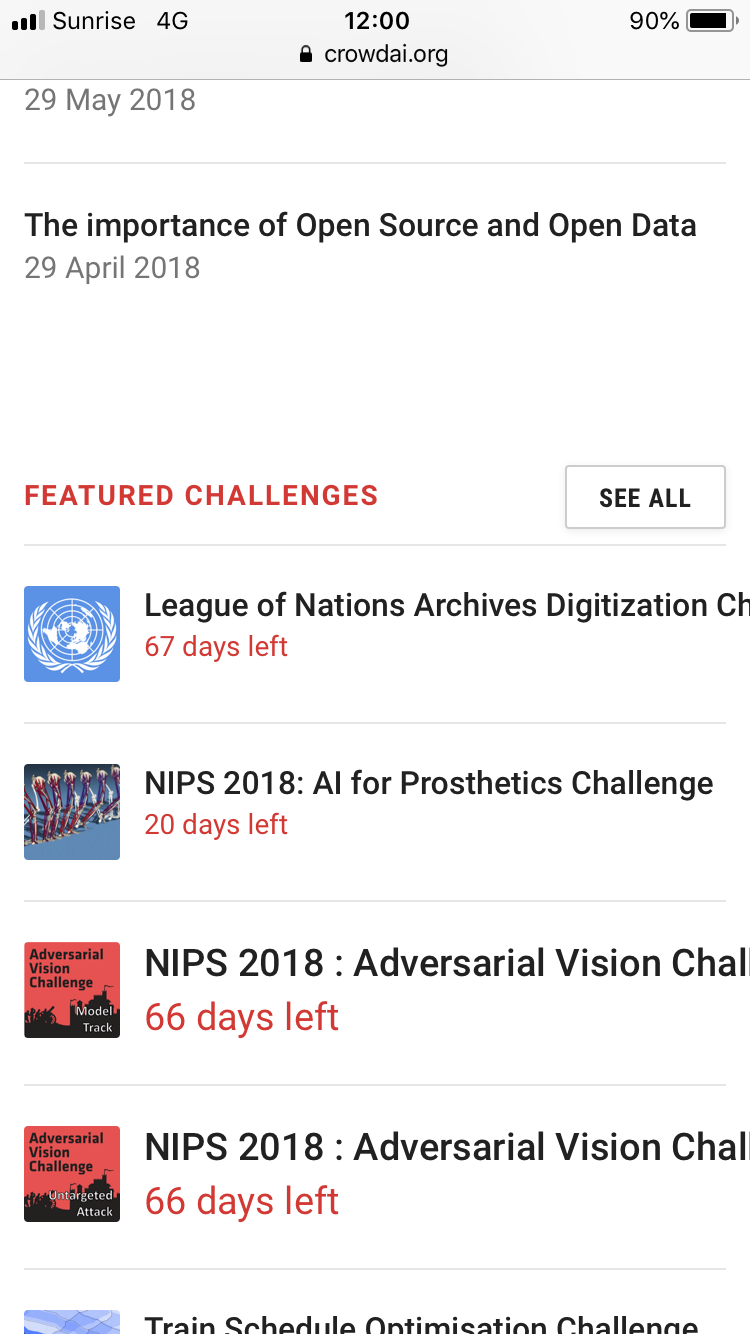This screenshot has width=750, height=1334.
Task: Open Train Schedule Optimisation Challenge link
Action: pyautogui.click(x=421, y=1324)
